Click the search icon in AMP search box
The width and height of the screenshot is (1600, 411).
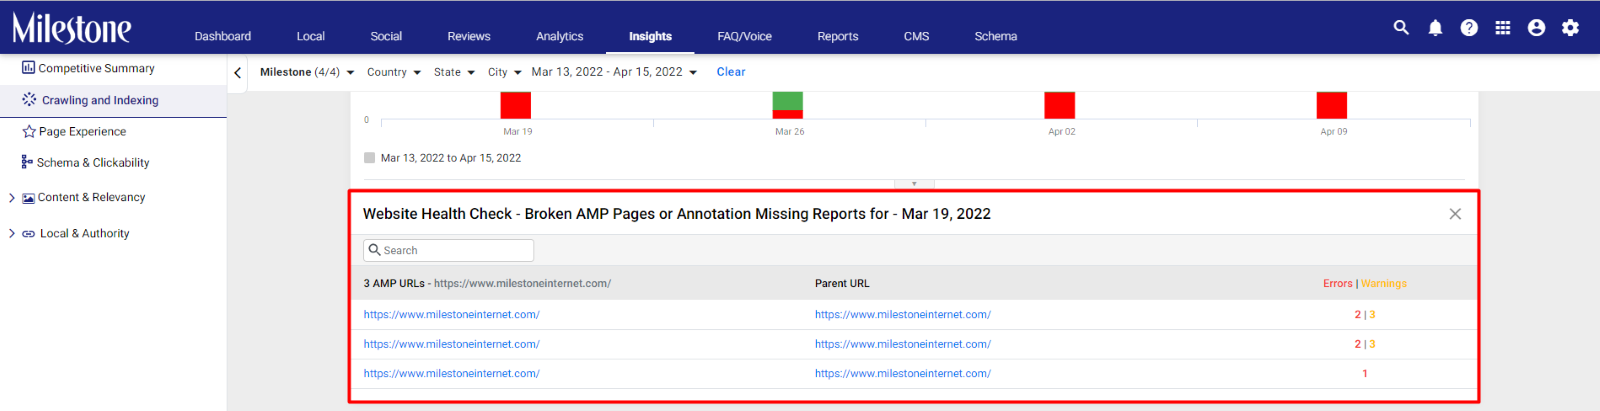(x=375, y=250)
